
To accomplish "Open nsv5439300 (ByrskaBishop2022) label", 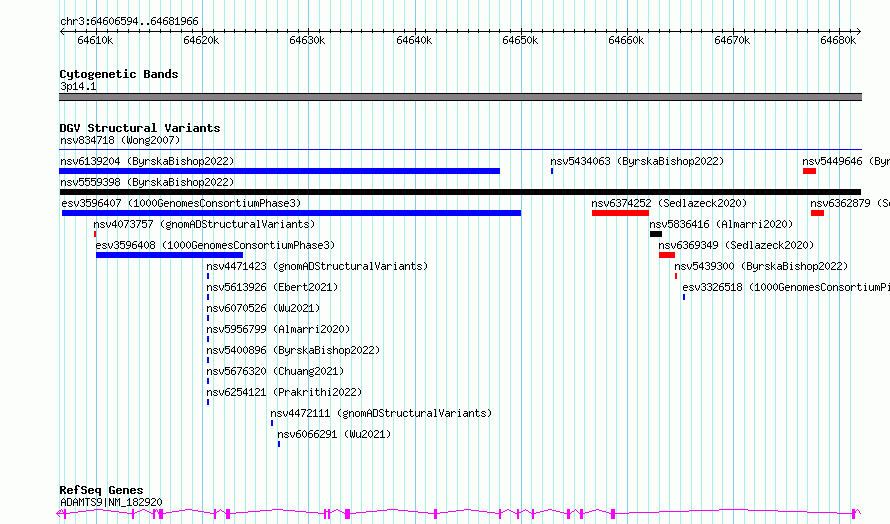I will (x=761, y=266).
